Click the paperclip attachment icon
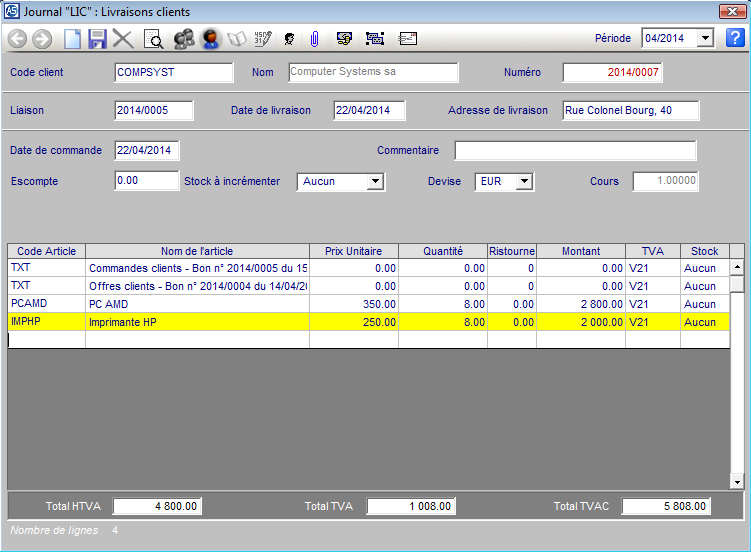The height and width of the screenshot is (552, 751). 313,39
